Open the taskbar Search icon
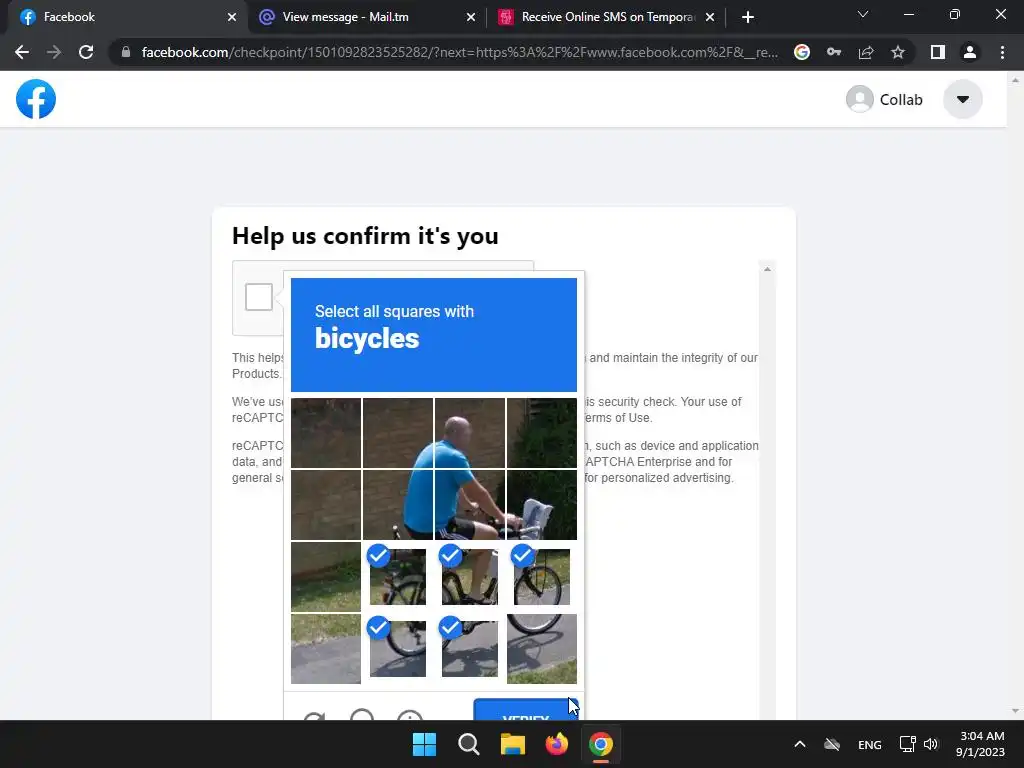 coord(468,744)
